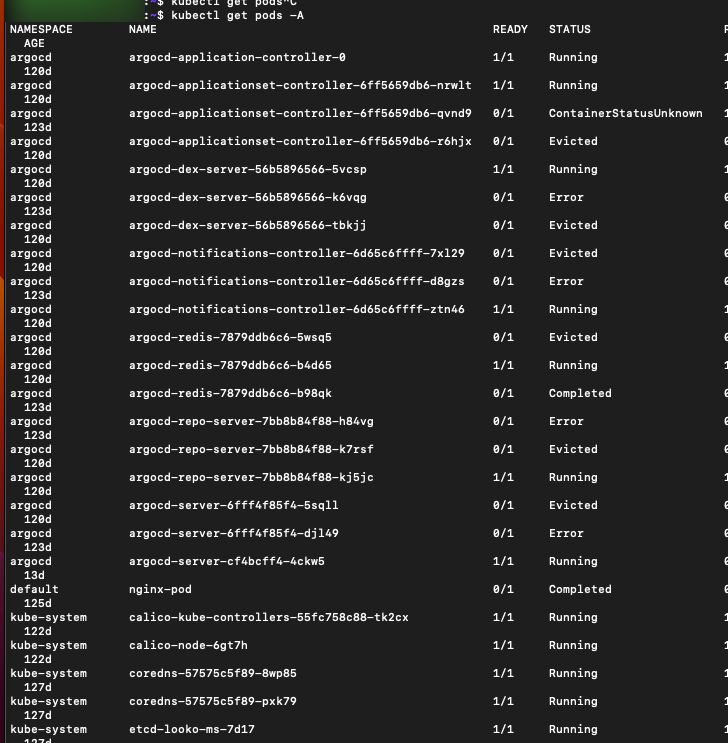Select pod name argocd-server-6fff4f85f4-djl49
The height and width of the screenshot is (743, 728).
(234, 533)
